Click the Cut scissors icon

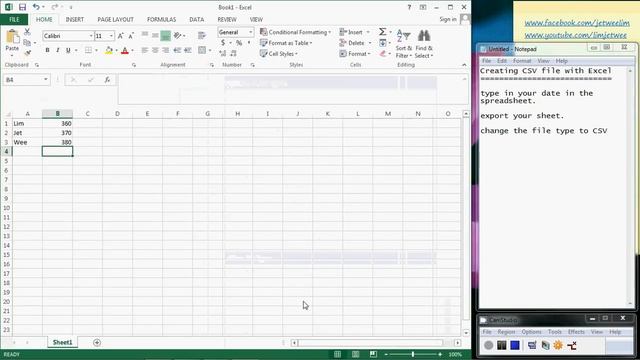point(27,32)
